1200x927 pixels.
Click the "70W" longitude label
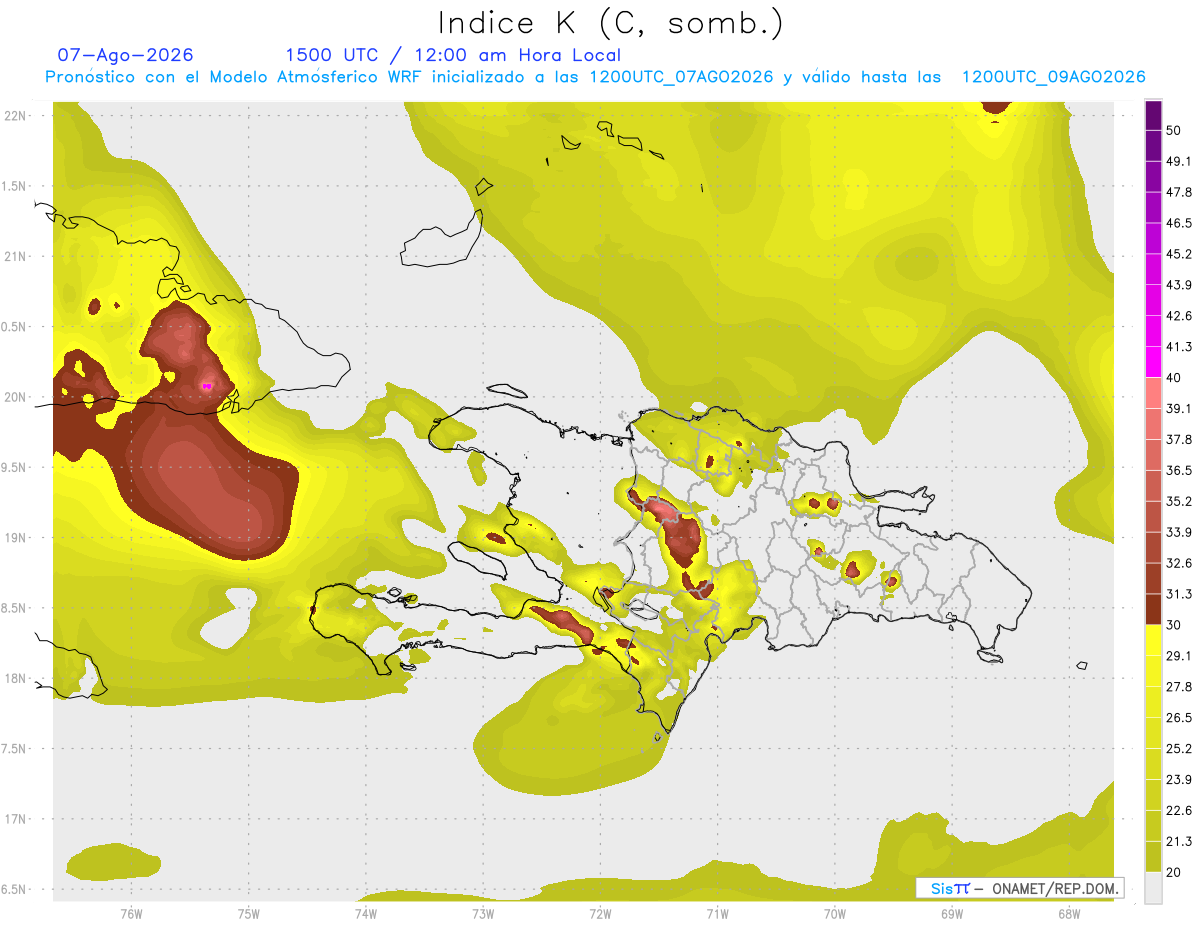point(834,914)
